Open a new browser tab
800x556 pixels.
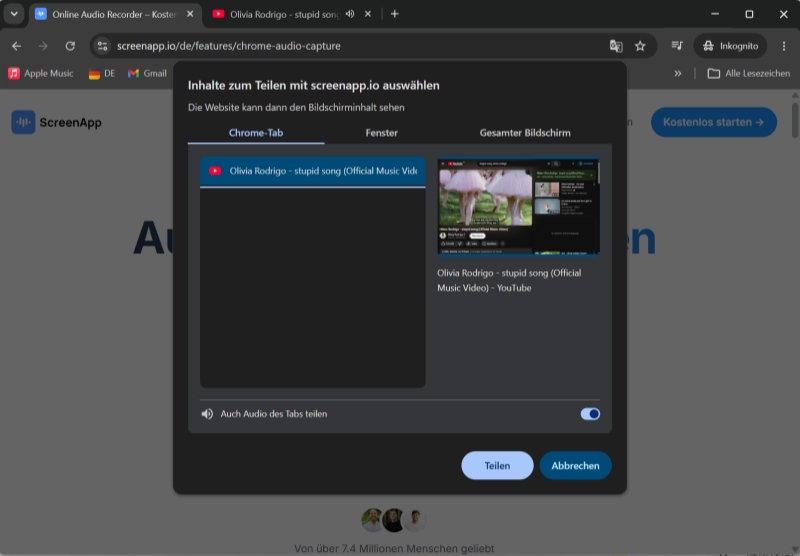pyautogui.click(x=394, y=14)
